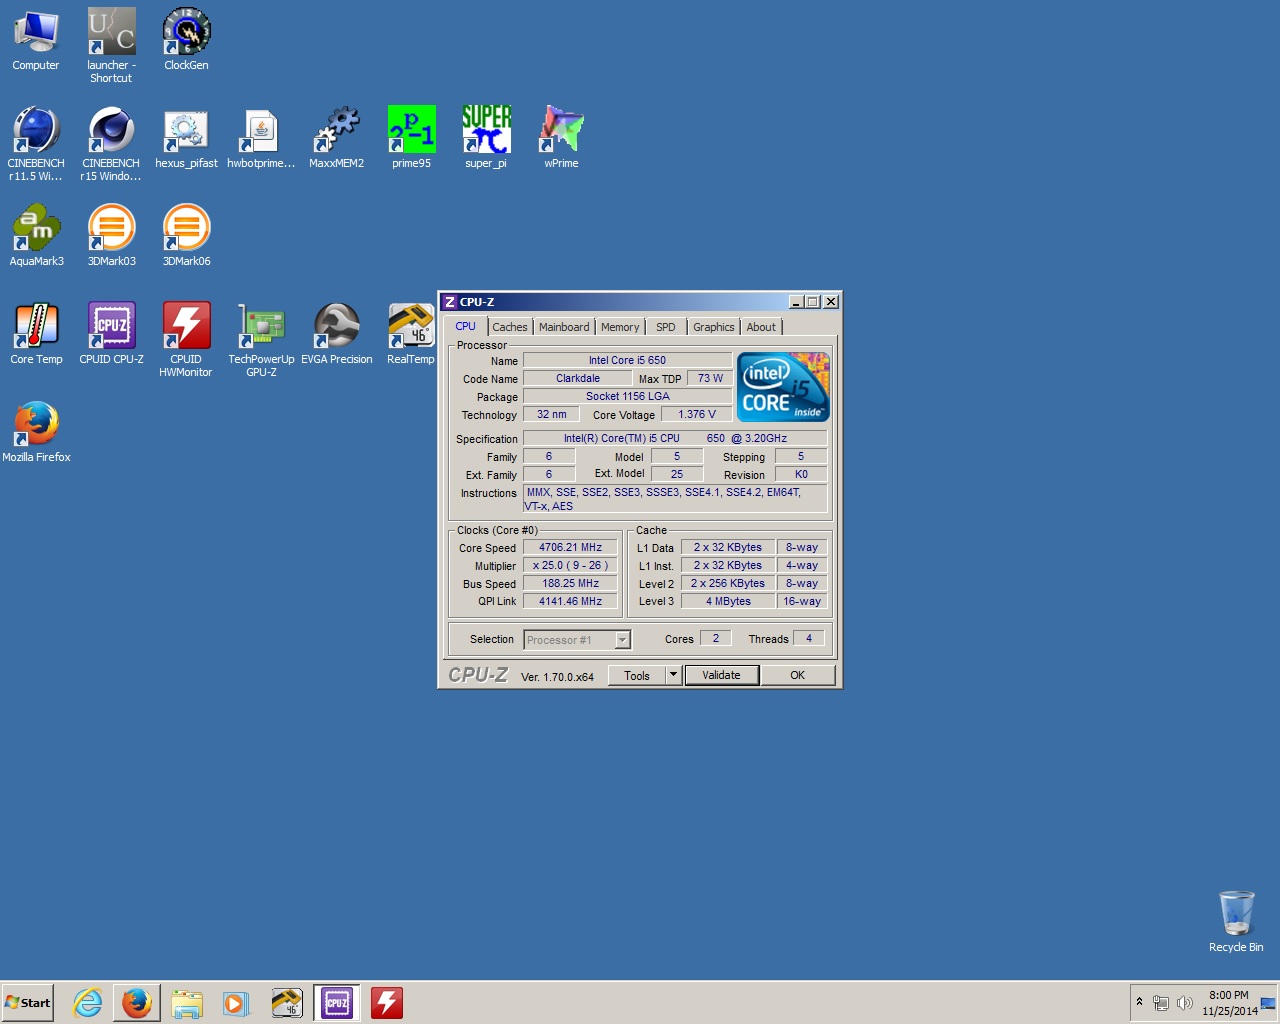Select the hwbotprime desktop icon

point(261,138)
